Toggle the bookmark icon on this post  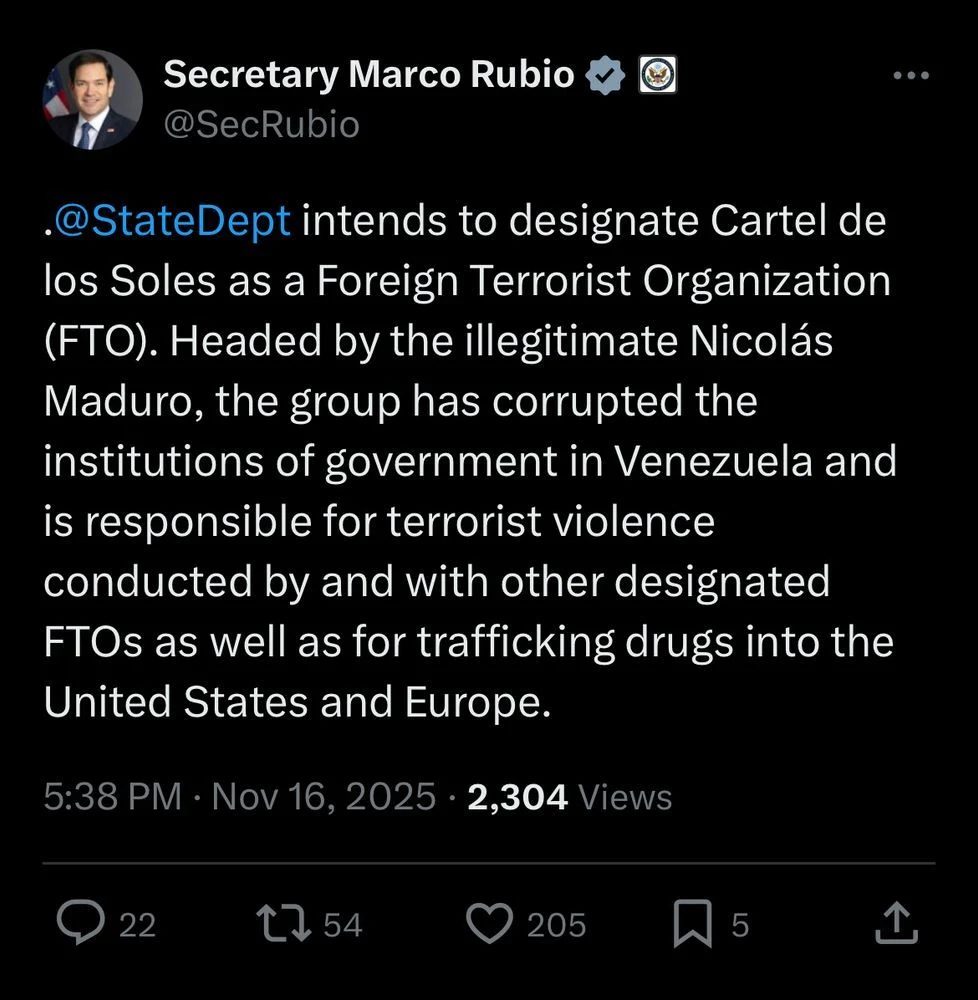tap(692, 923)
